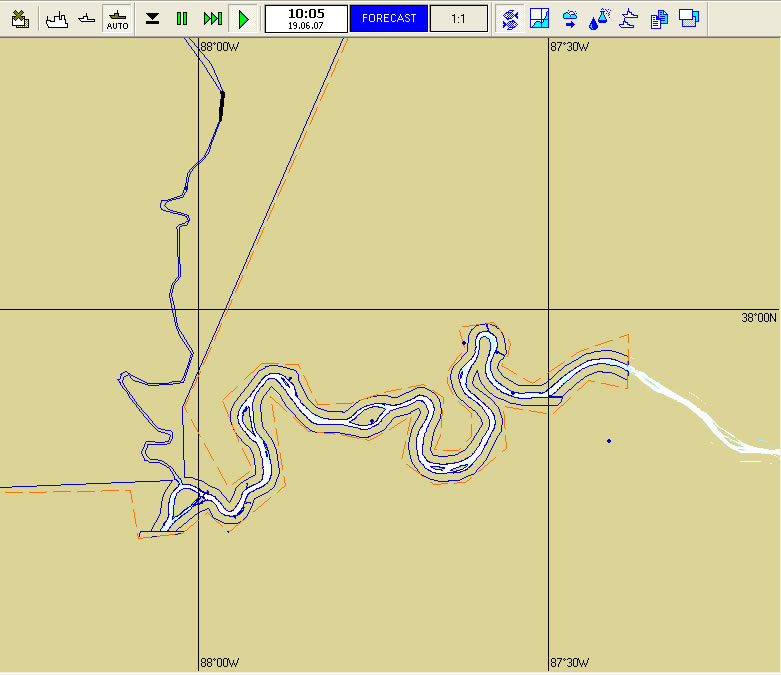Click the 1:1 time scale button

[x=458, y=19]
